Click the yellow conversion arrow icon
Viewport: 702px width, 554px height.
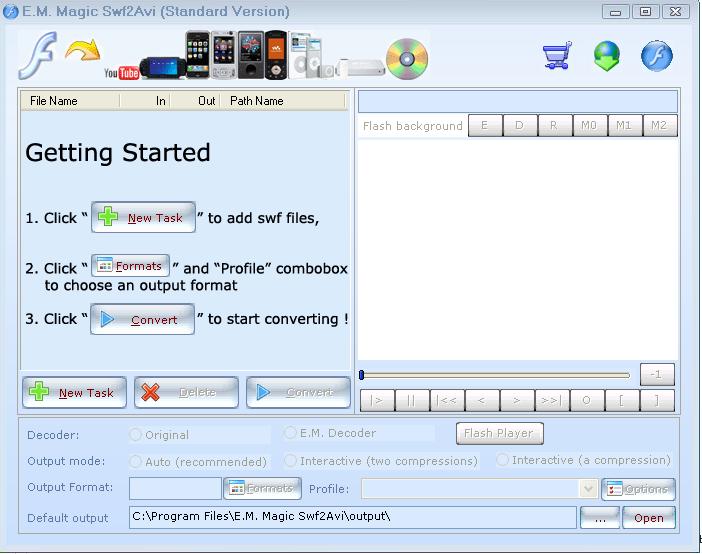83,50
